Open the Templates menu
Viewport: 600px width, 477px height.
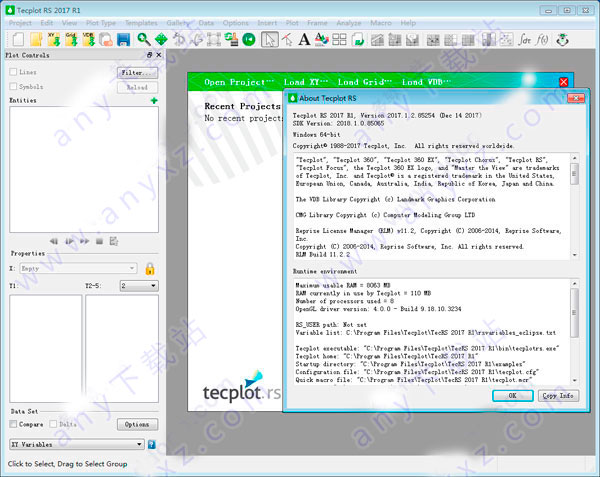[141, 23]
